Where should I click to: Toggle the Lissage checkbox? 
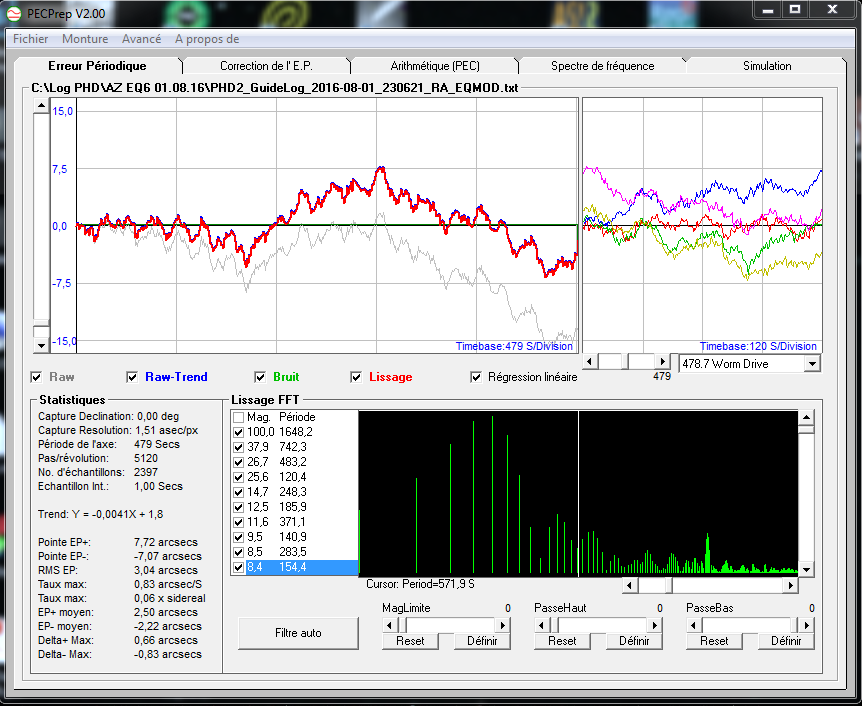pos(356,377)
